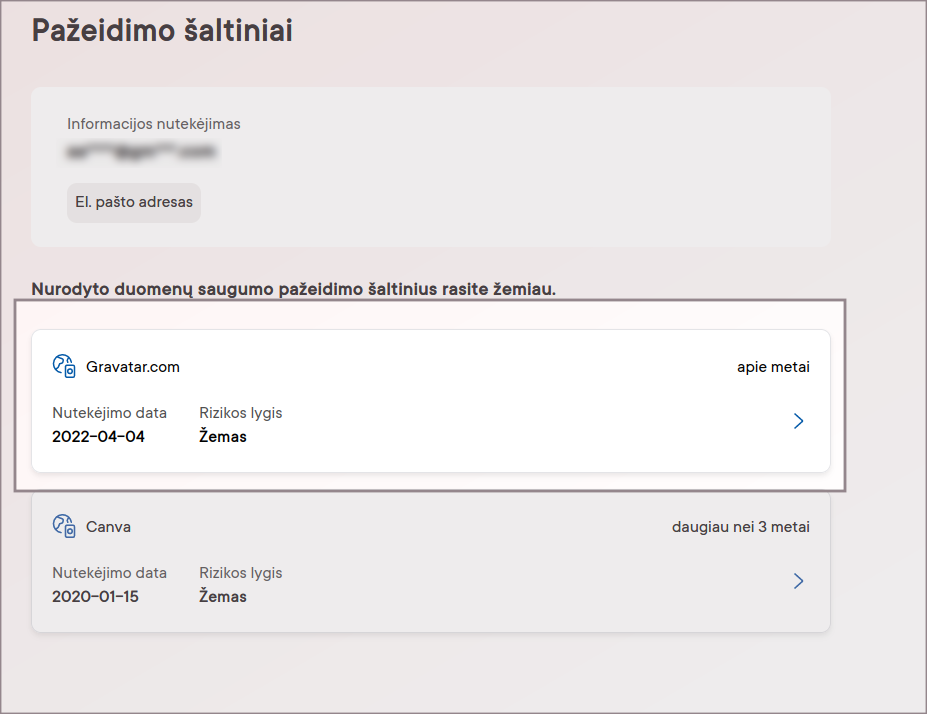Select Canva leak date 2020-01-15
The image size is (927, 714).
click(x=95, y=596)
